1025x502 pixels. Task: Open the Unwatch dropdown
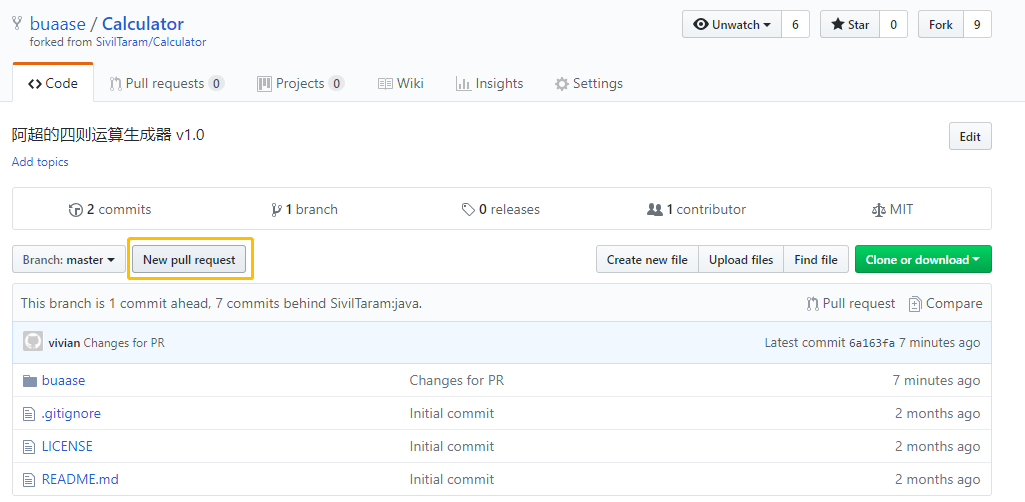732,25
